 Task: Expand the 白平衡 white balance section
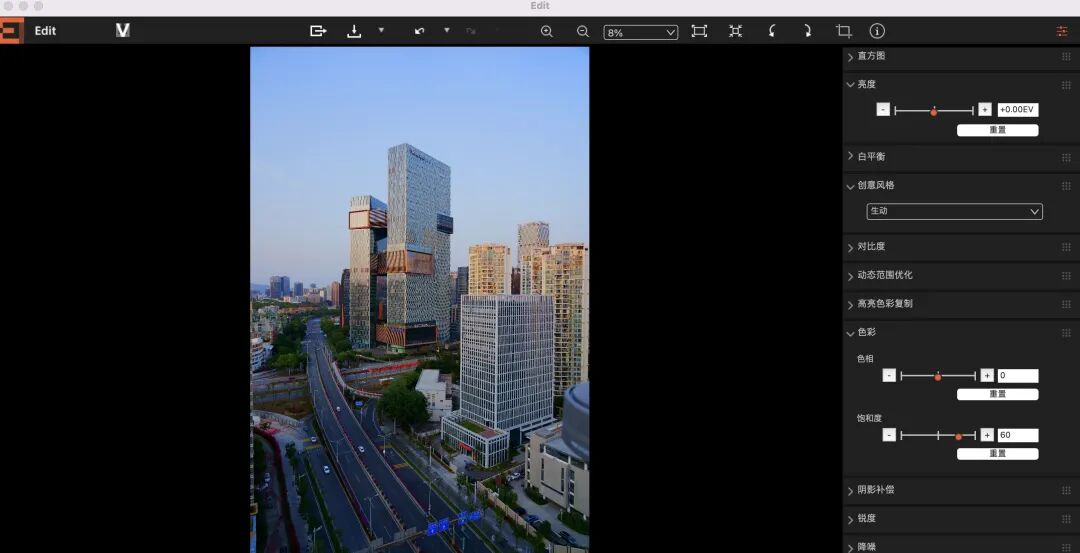pyautogui.click(x=851, y=156)
